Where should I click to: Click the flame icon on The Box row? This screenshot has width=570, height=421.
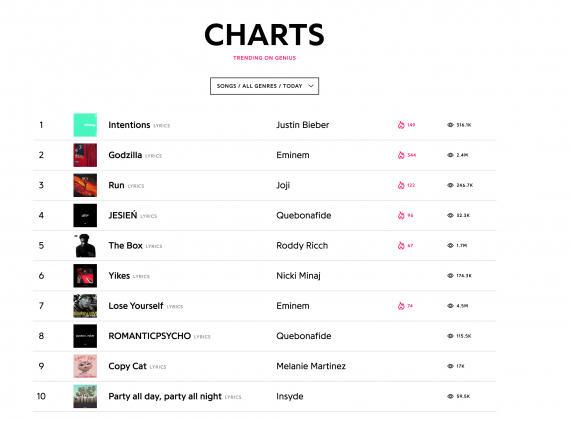(401, 246)
